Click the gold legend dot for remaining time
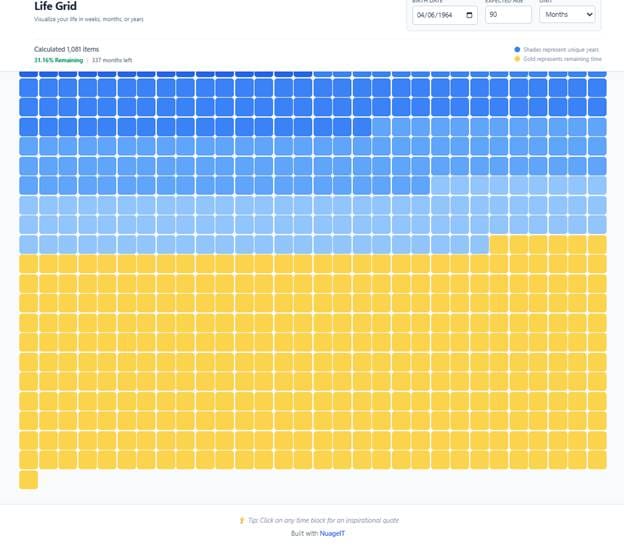 (x=516, y=59)
